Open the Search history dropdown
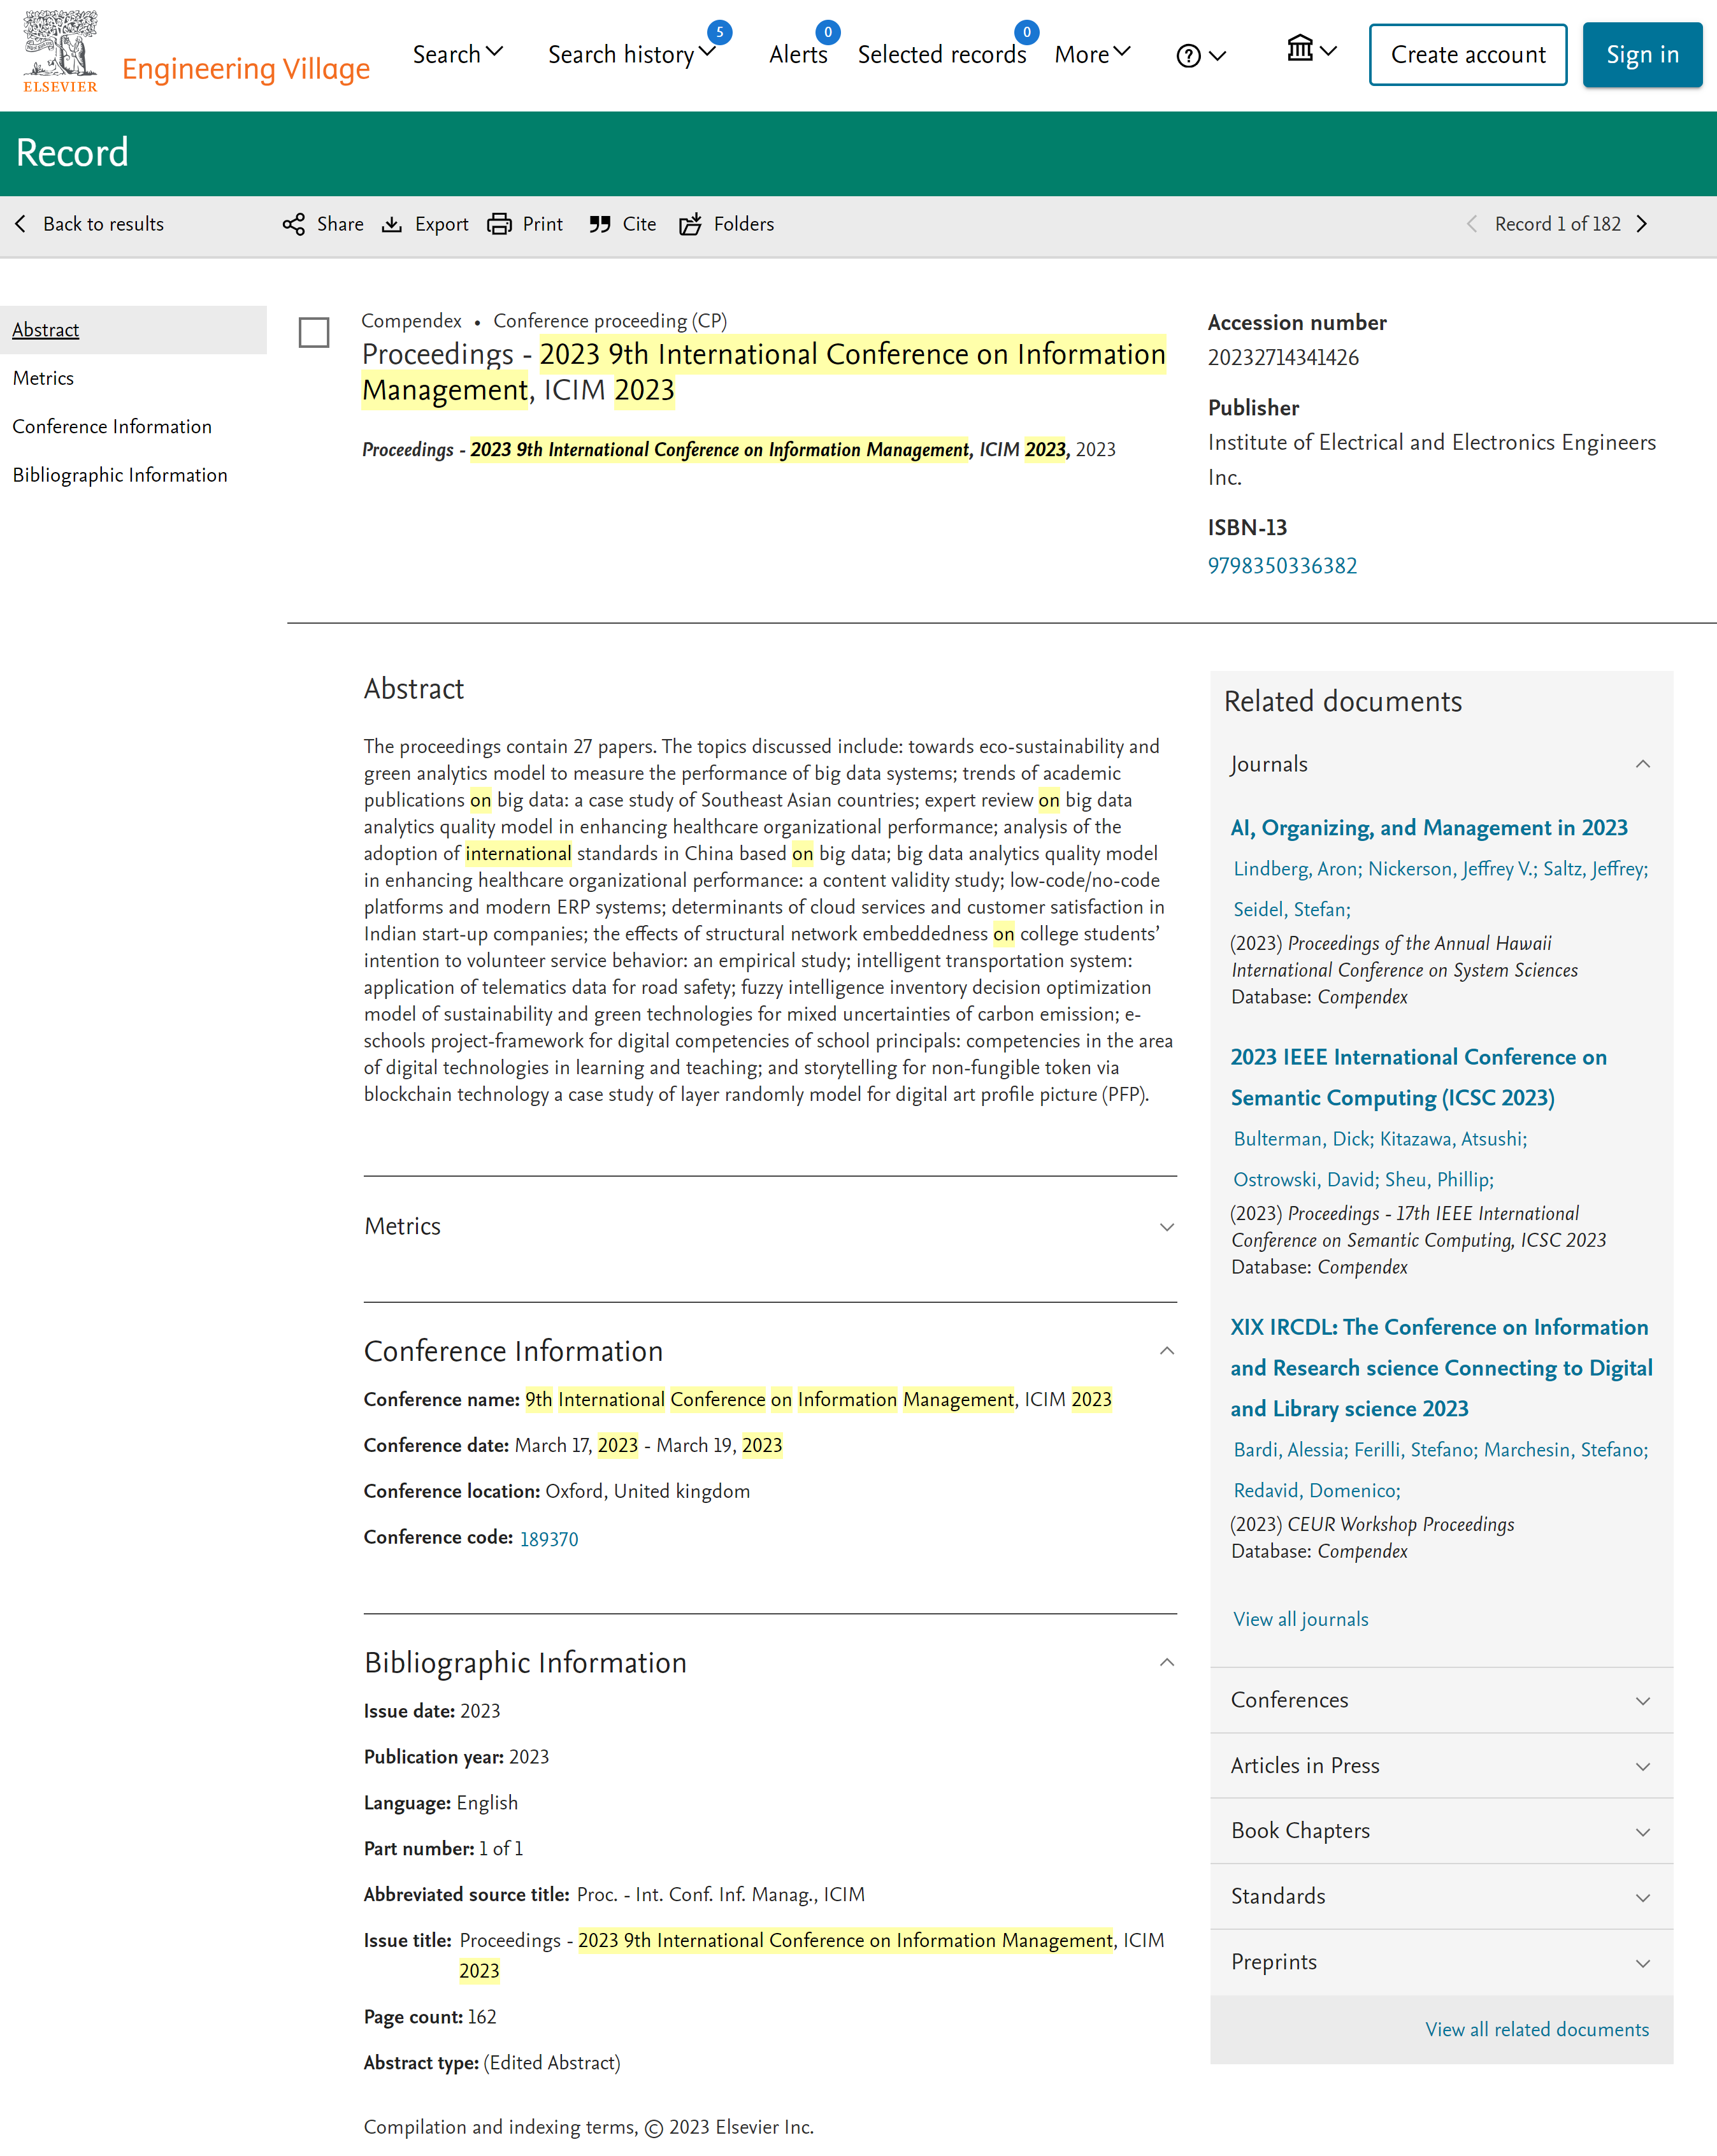Viewport: 1717px width, 2156px height. pos(631,55)
